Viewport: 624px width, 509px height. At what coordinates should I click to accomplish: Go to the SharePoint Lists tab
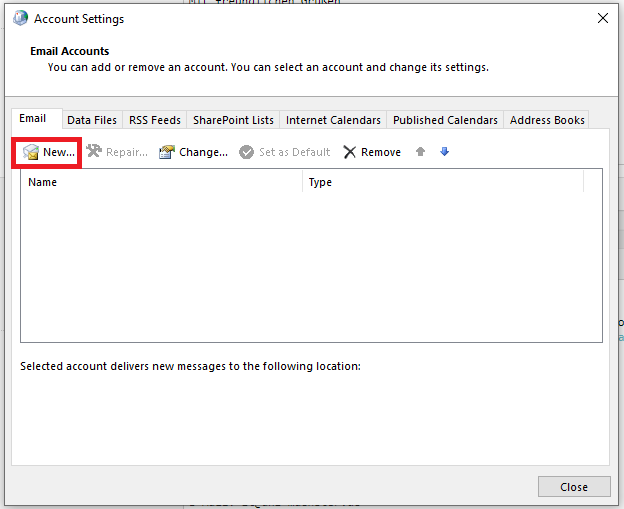pos(233,120)
